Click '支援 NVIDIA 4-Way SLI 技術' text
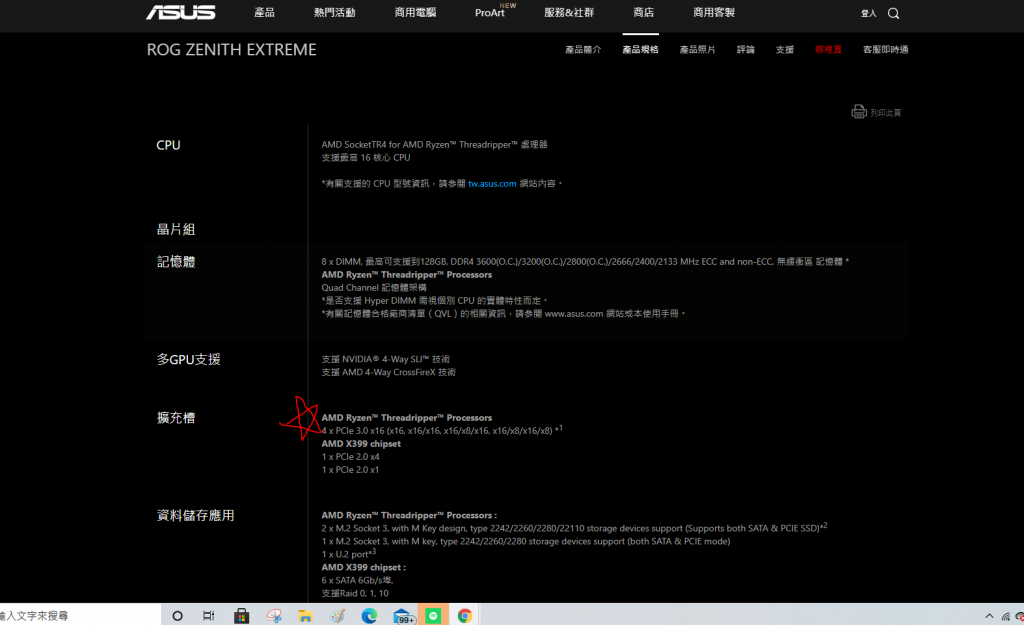 click(x=385, y=359)
